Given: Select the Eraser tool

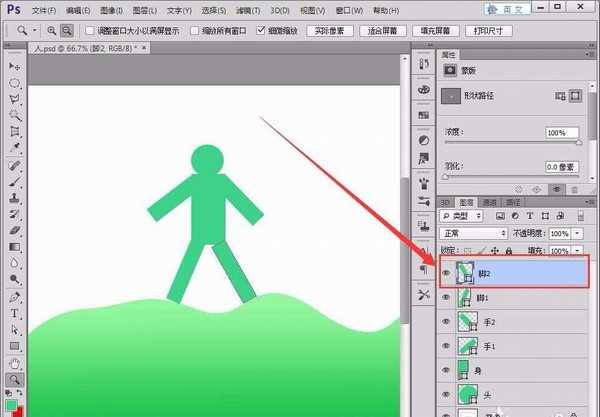Looking at the screenshot, I should pos(15,230).
